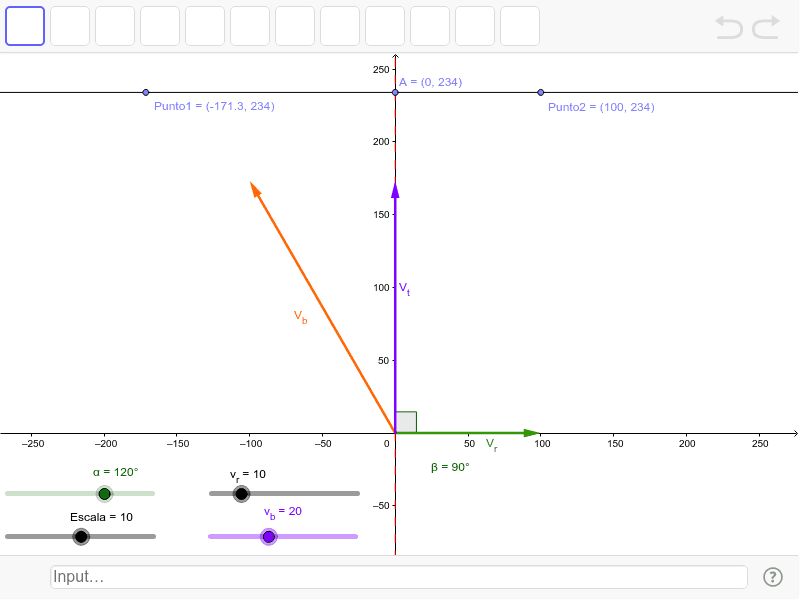The height and width of the screenshot is (600, 800).
Task: Select the highlighted blue-bordered toolbar button
Action: click(x=25, y=26)
